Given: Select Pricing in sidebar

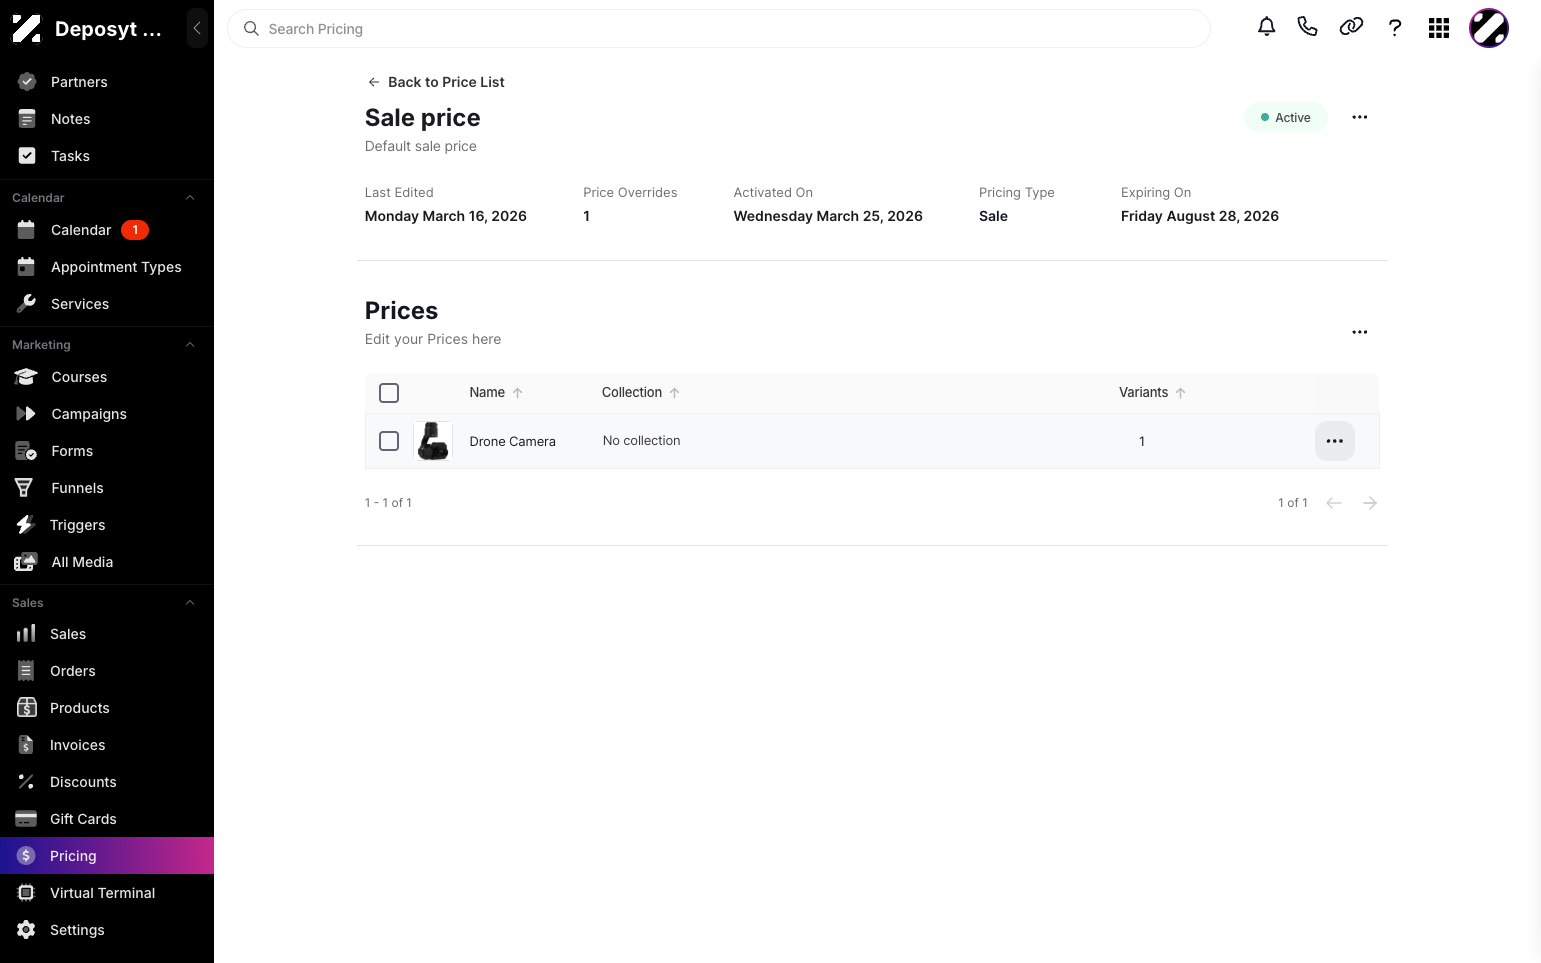Looking at the screenshot, I should coord(107,856).
